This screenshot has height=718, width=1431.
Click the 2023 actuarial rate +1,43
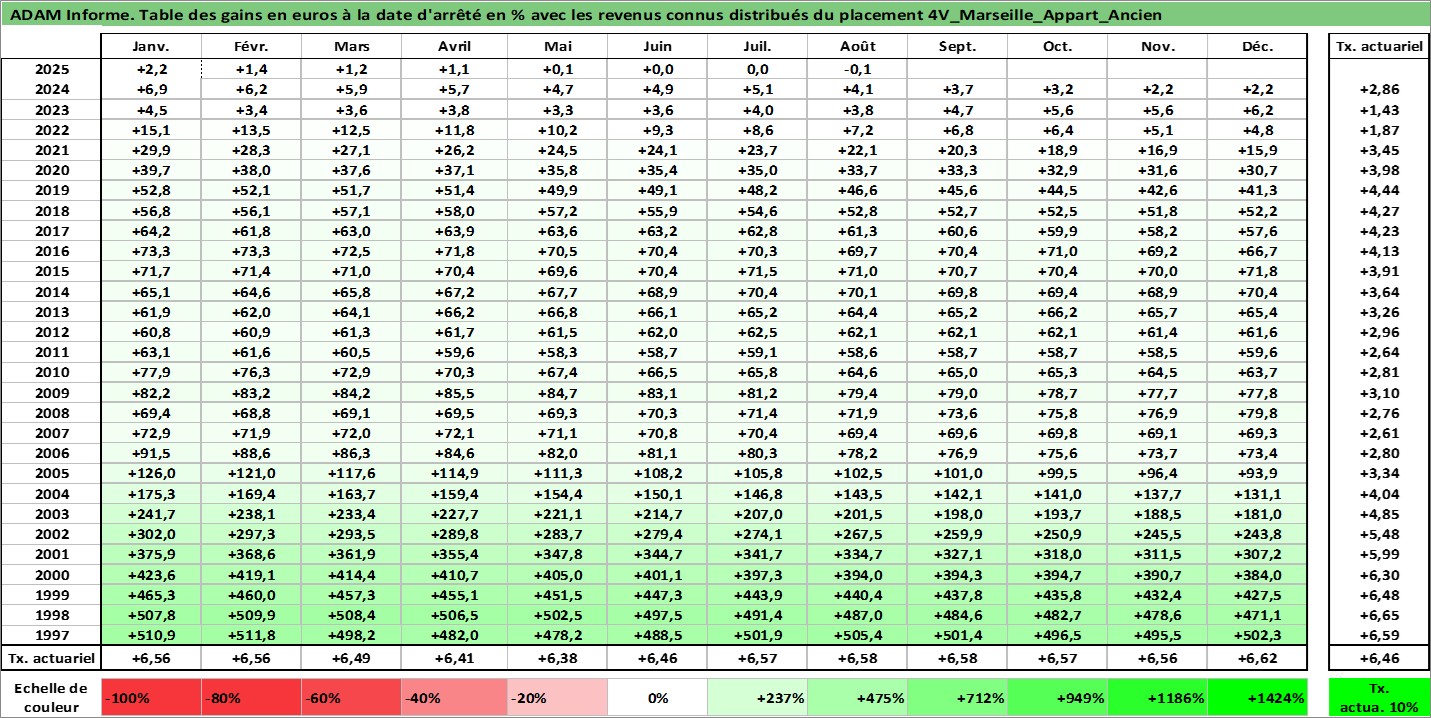click(1379, 110)
